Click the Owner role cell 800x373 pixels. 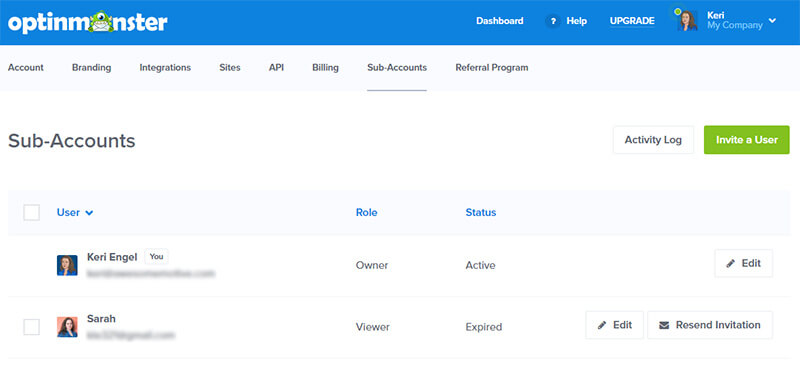pos(372,265)
